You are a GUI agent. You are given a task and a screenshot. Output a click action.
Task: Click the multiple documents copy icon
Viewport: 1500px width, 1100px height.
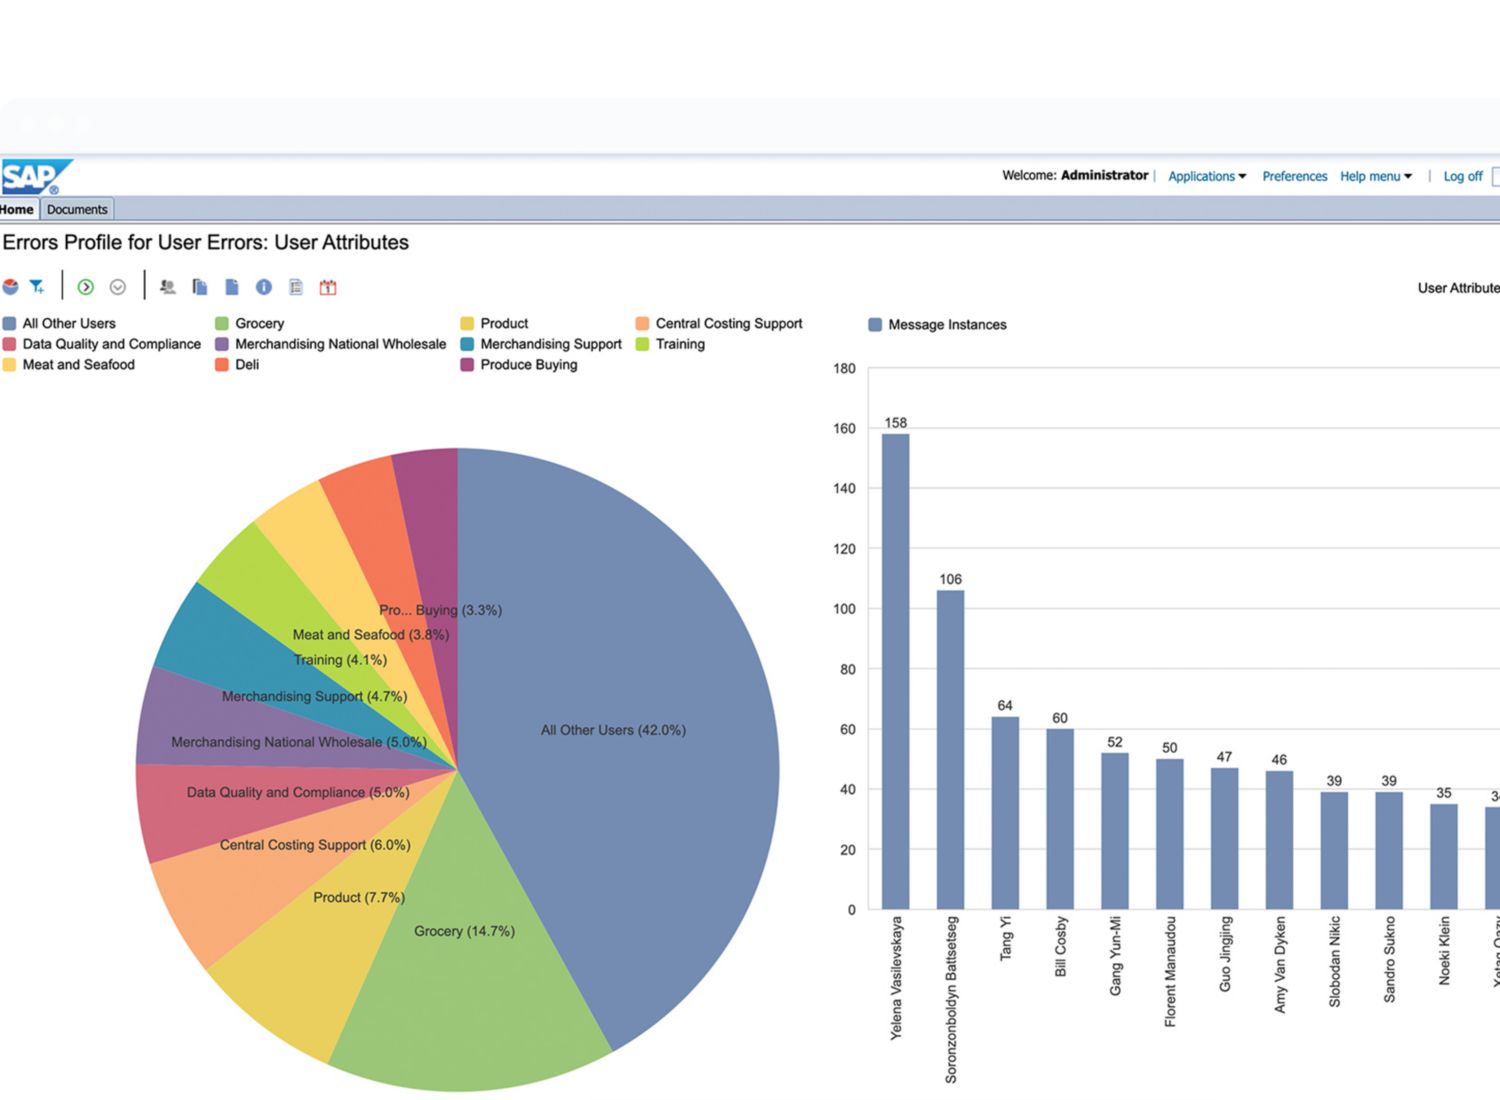(x=200, y=287)
